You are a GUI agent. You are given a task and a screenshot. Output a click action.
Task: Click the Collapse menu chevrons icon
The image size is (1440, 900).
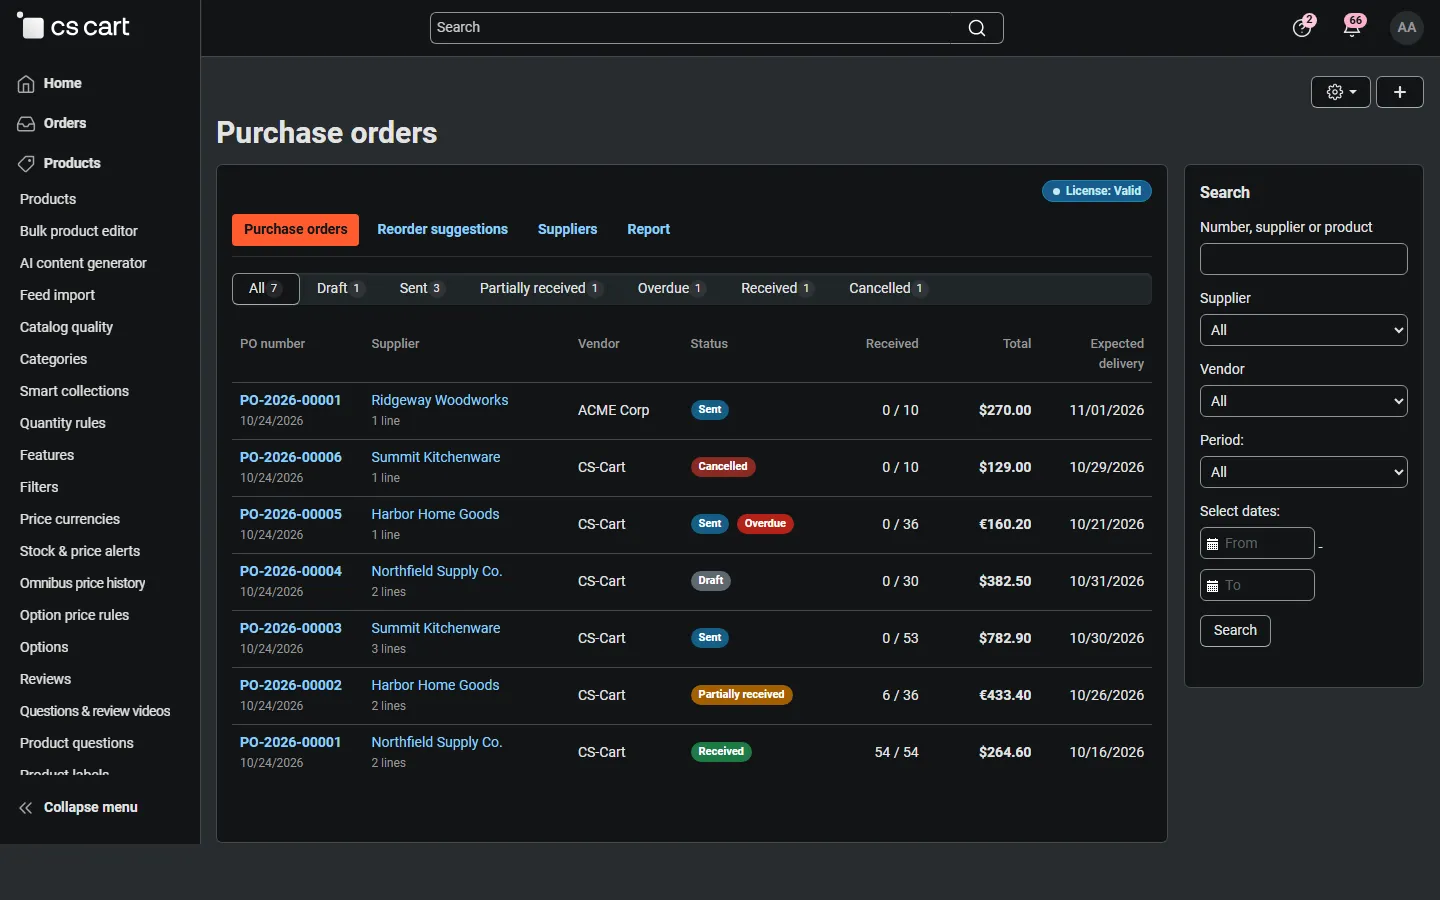coord(26,808)
